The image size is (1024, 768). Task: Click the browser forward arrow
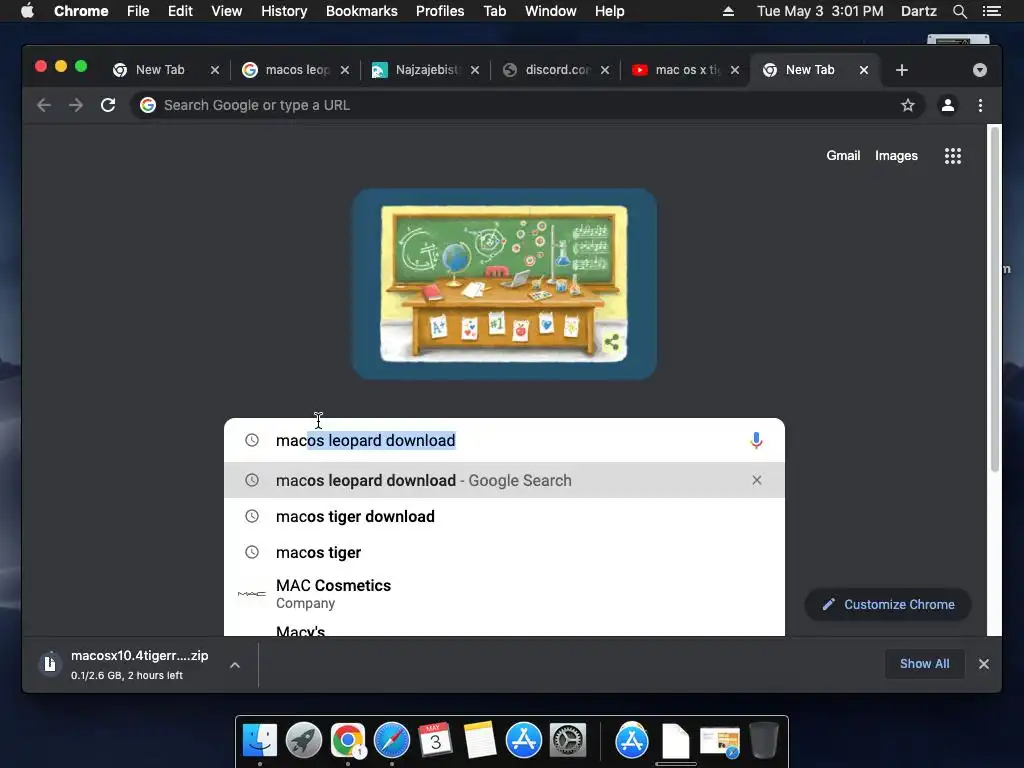[76, 105]
